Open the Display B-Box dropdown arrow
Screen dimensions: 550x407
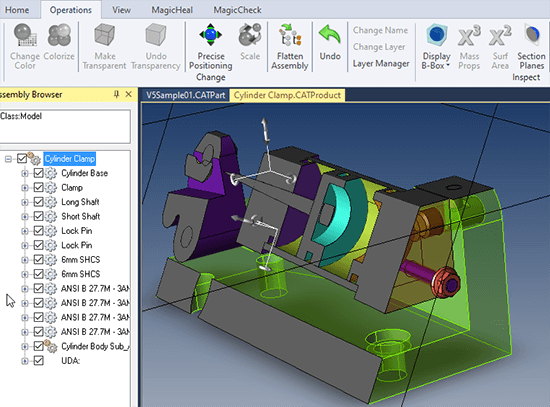(x=448, y=65)
